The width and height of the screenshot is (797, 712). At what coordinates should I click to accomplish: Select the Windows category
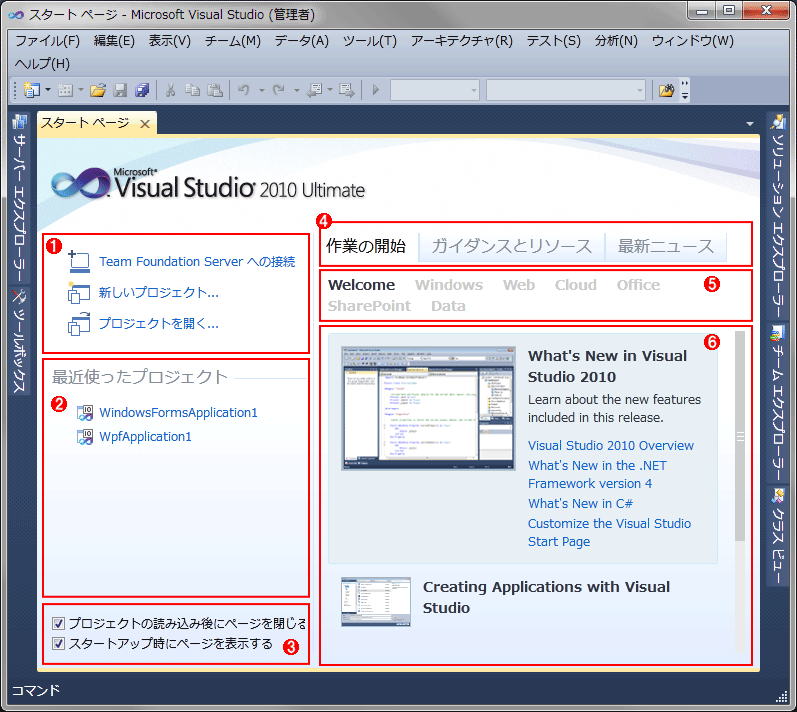[x=449, y=285]
